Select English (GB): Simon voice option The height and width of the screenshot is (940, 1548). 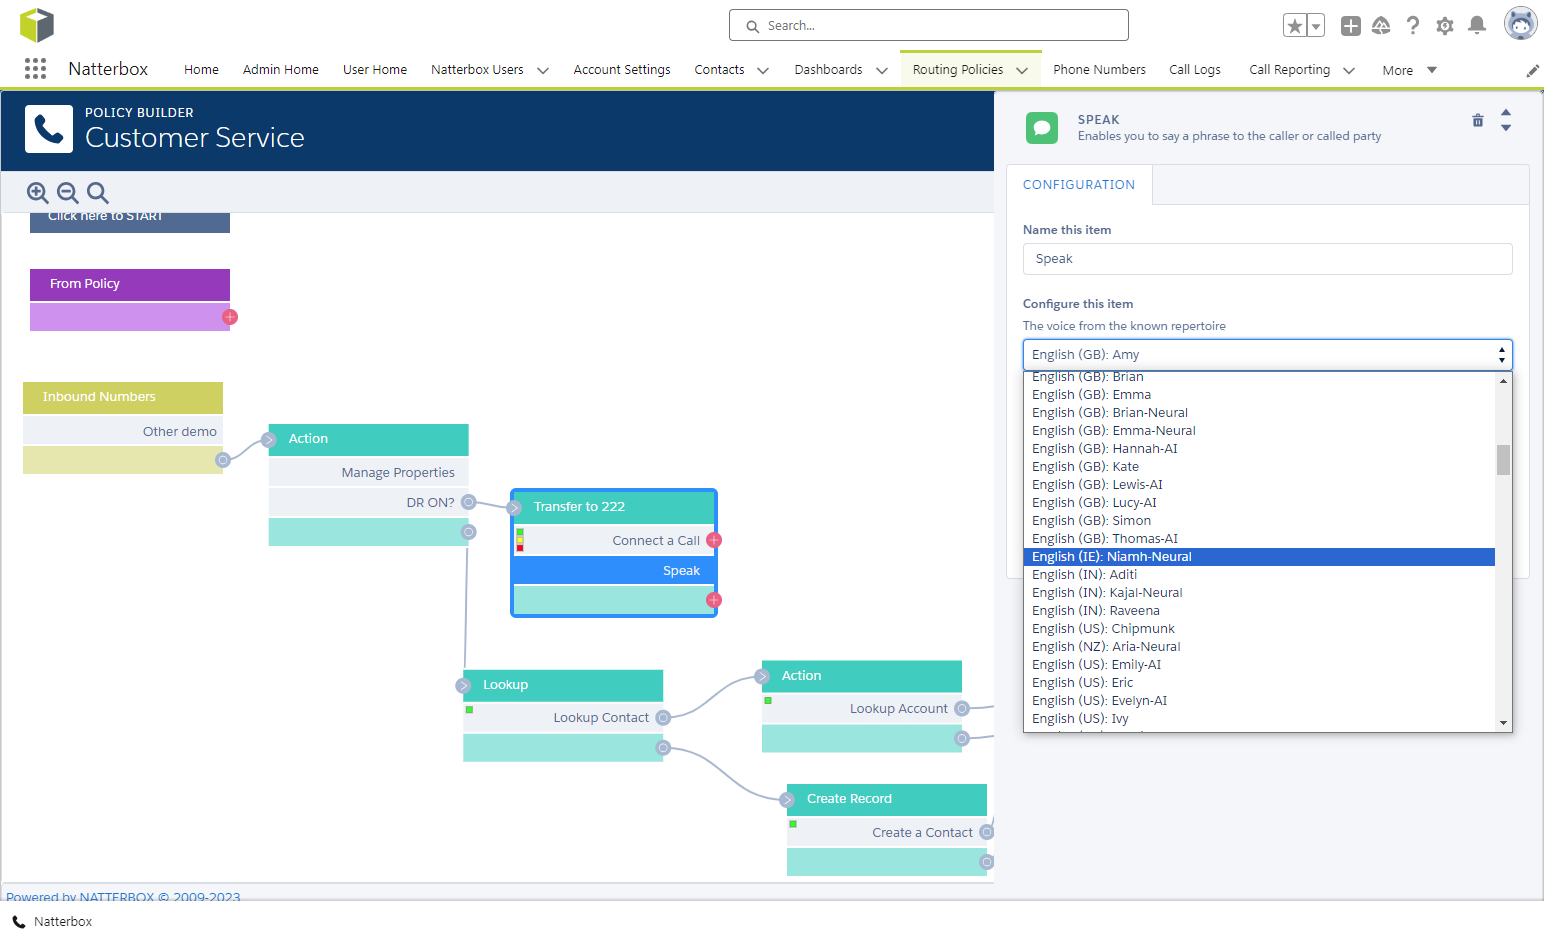(x=1259, y=521)
